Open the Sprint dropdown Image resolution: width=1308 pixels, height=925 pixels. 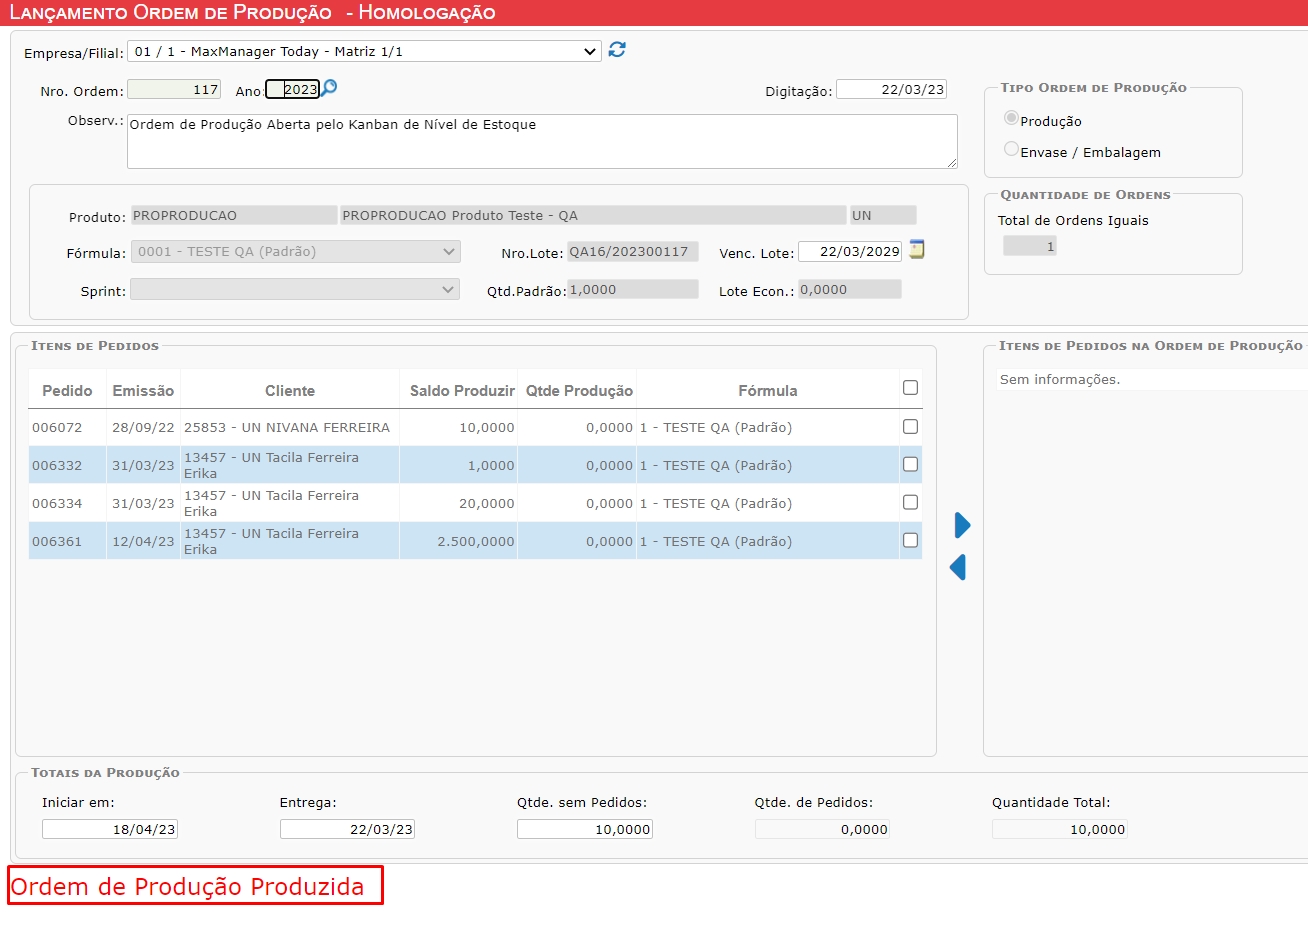coord(295,289)
